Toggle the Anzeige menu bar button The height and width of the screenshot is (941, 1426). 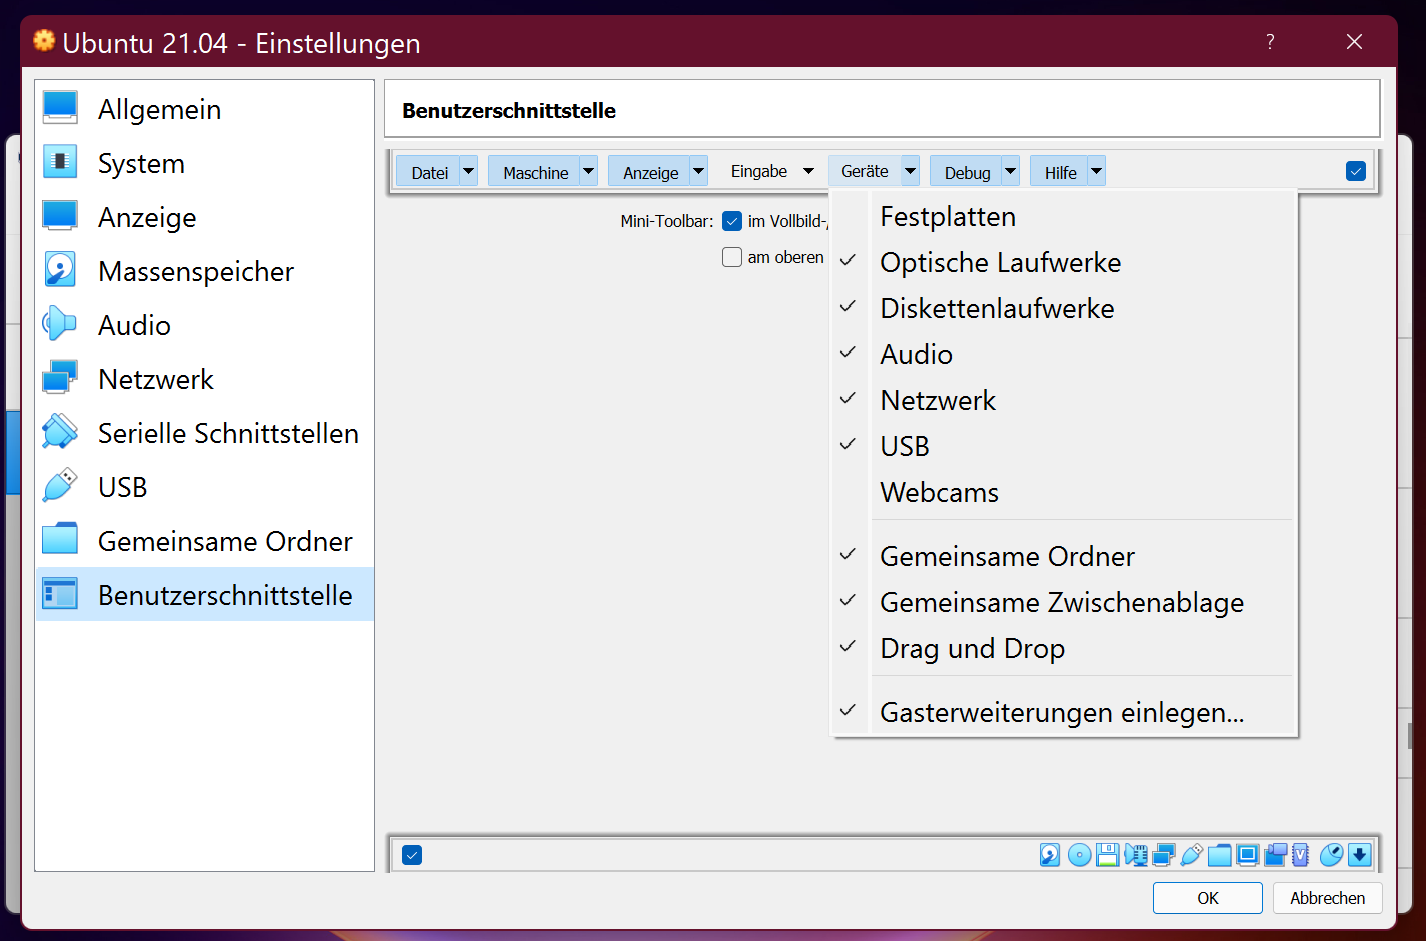point(650,172)
